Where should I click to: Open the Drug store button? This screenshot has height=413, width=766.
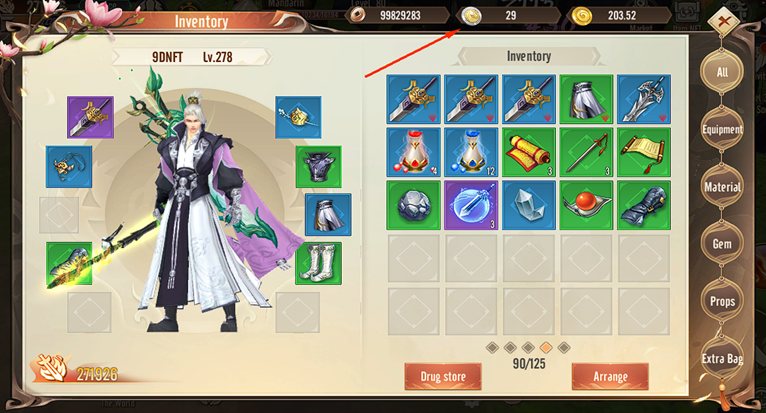[443, 376]
